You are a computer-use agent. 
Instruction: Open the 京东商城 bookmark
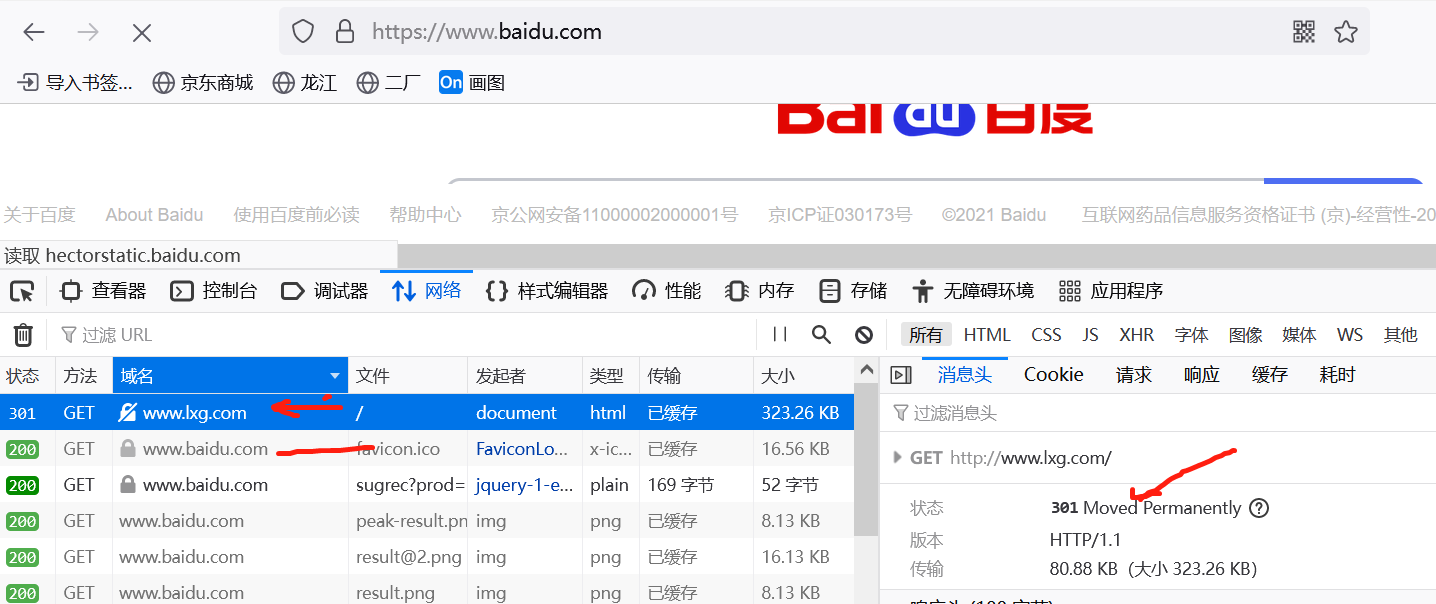tap(203, 83)
